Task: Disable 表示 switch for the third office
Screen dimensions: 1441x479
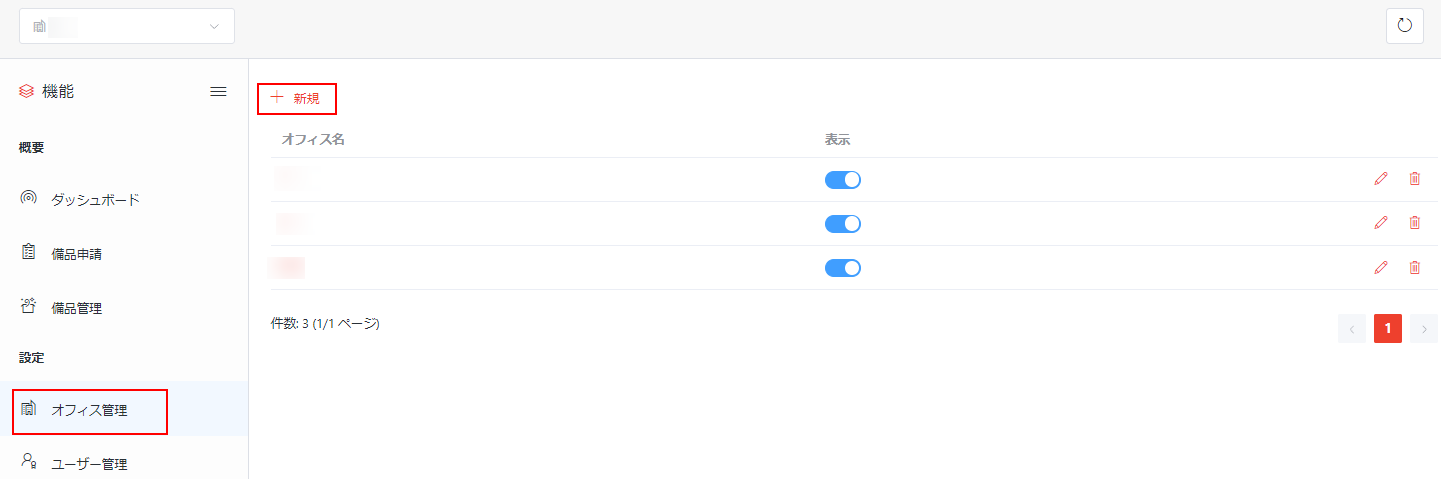Action: 843,268
